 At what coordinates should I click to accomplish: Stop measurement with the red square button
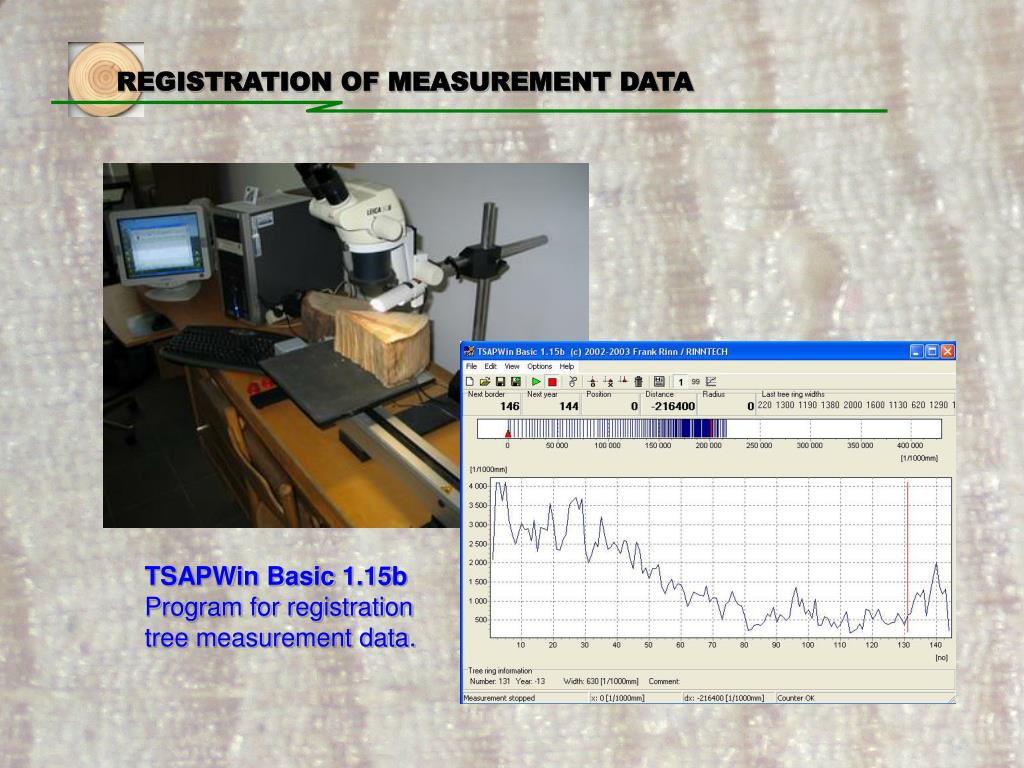pos(552,381)
